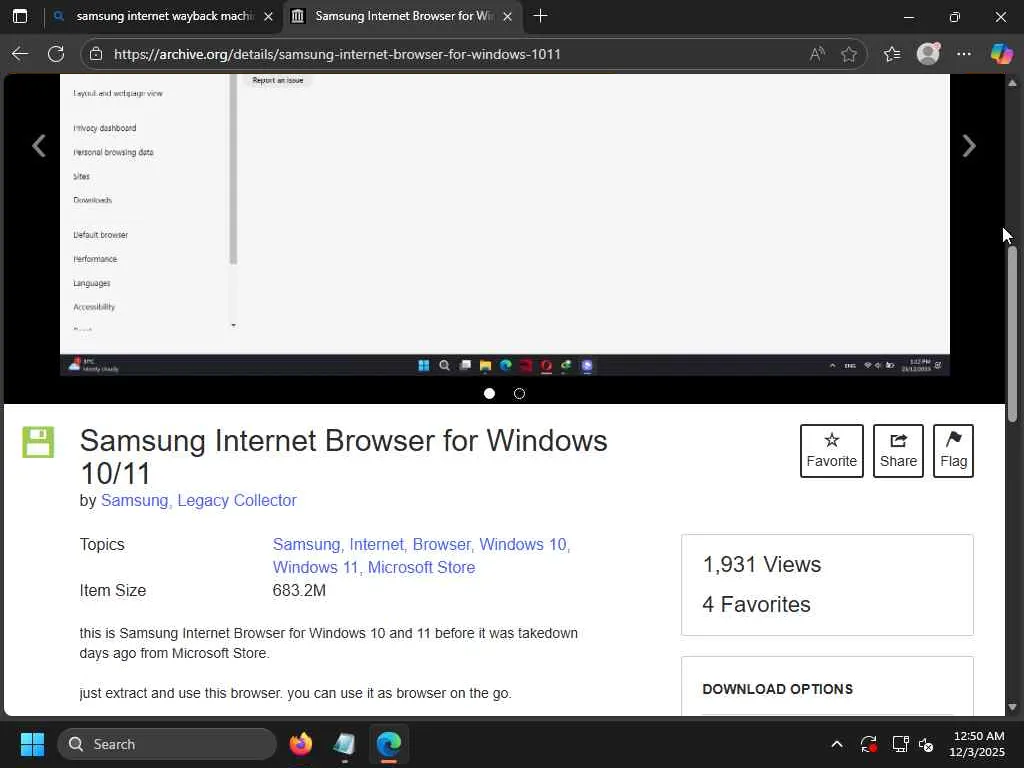The image size is (1024, 768).
Task: Open network display tray icon
Action: (x=901, y=744)
